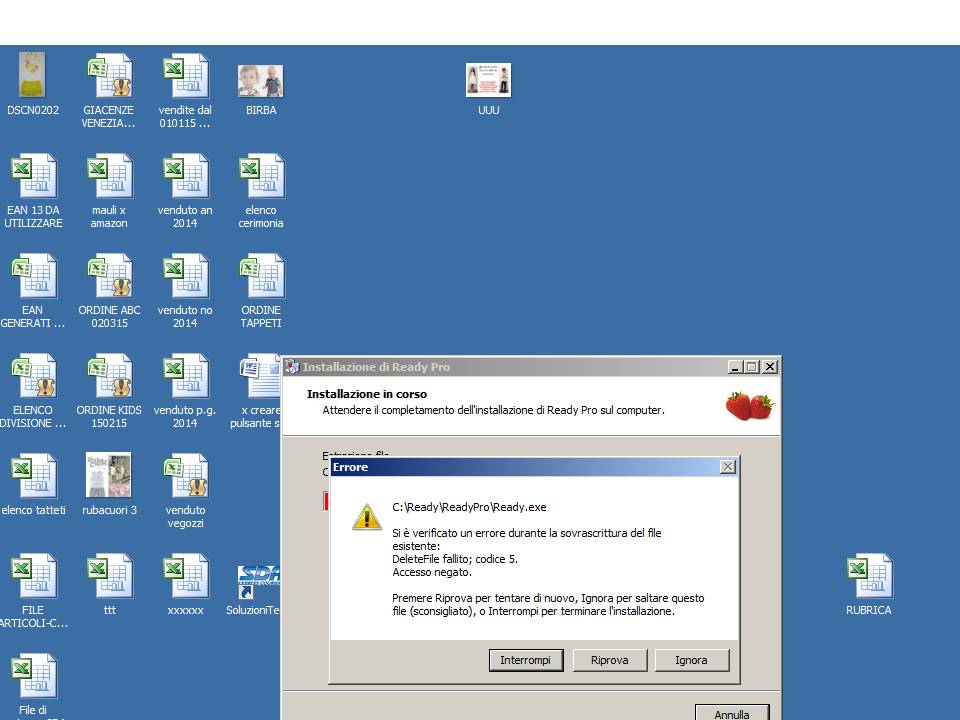Select the DSCN0202 image icon

point(32,75)
